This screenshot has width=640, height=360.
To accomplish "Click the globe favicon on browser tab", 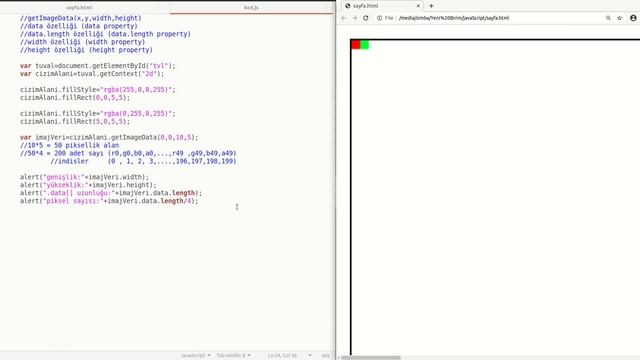I will (348, 6).
